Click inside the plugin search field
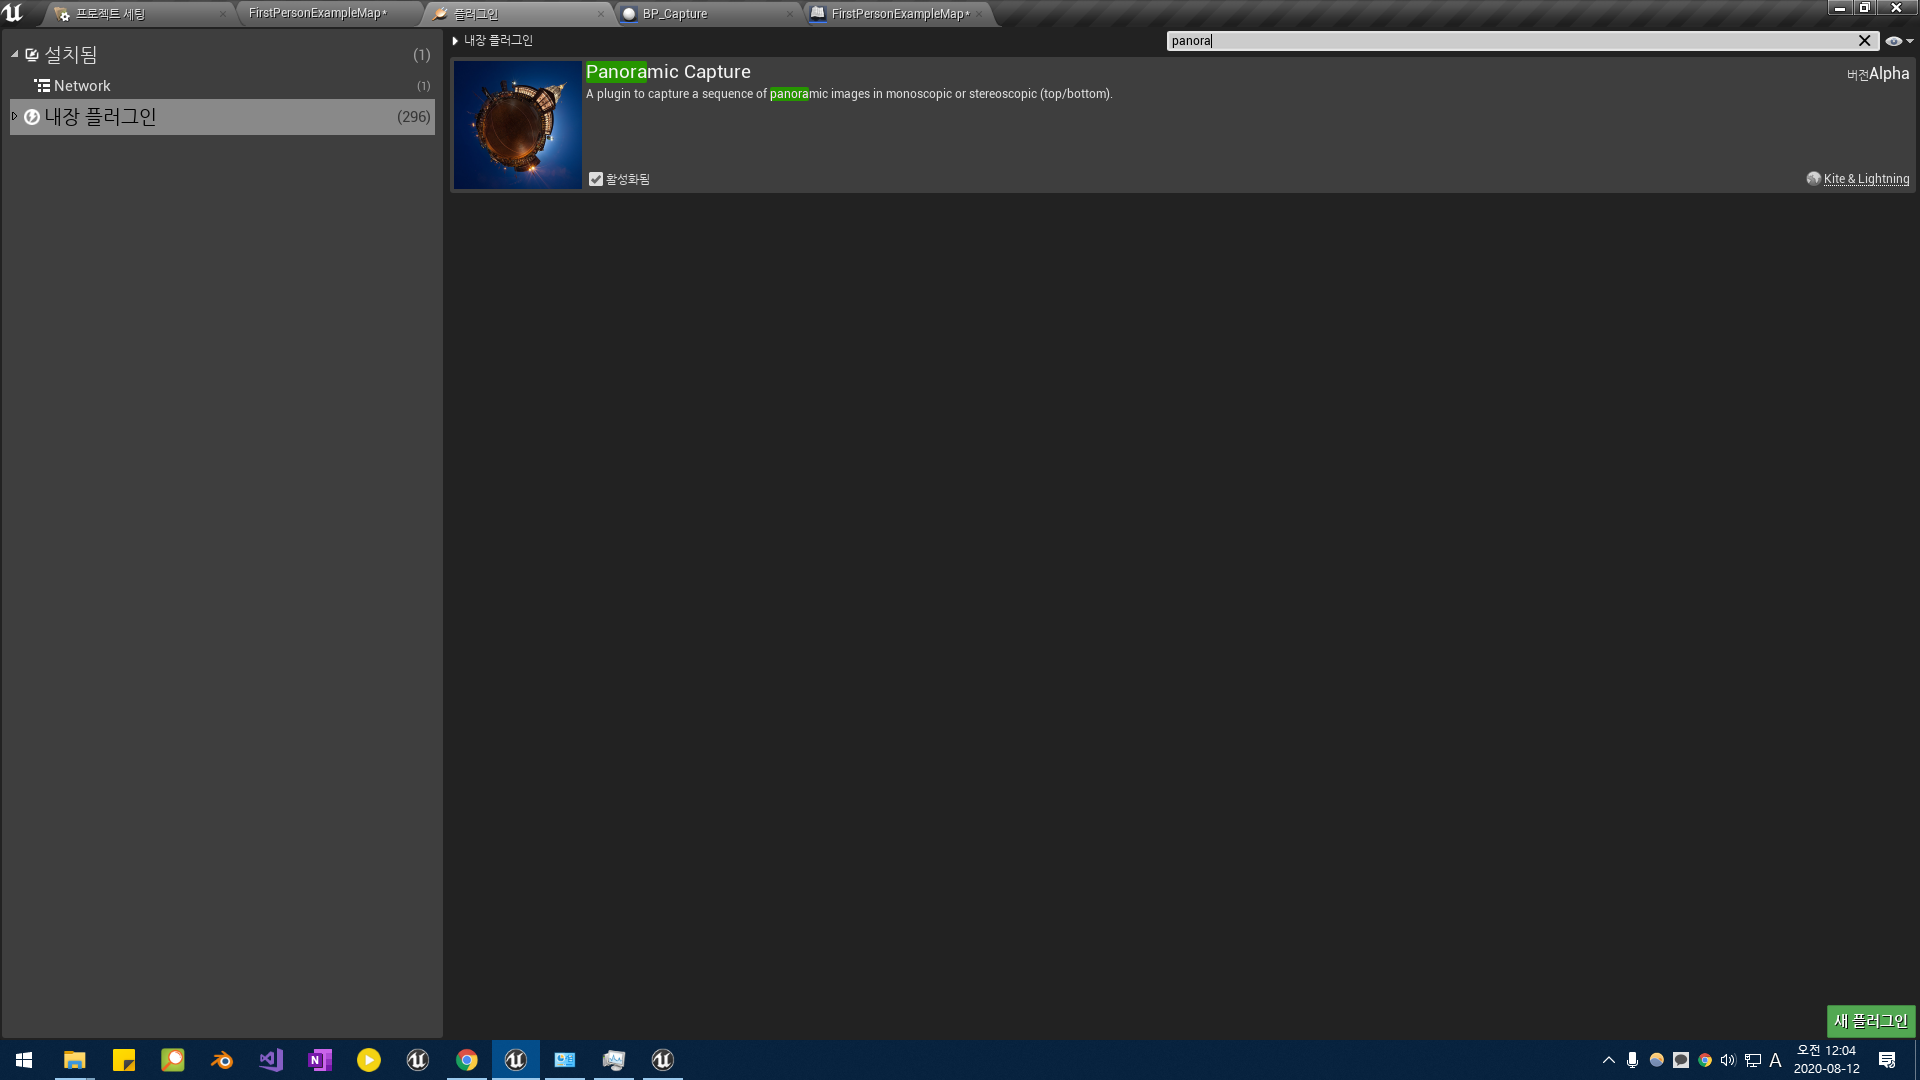 (x=1510, y=41)
